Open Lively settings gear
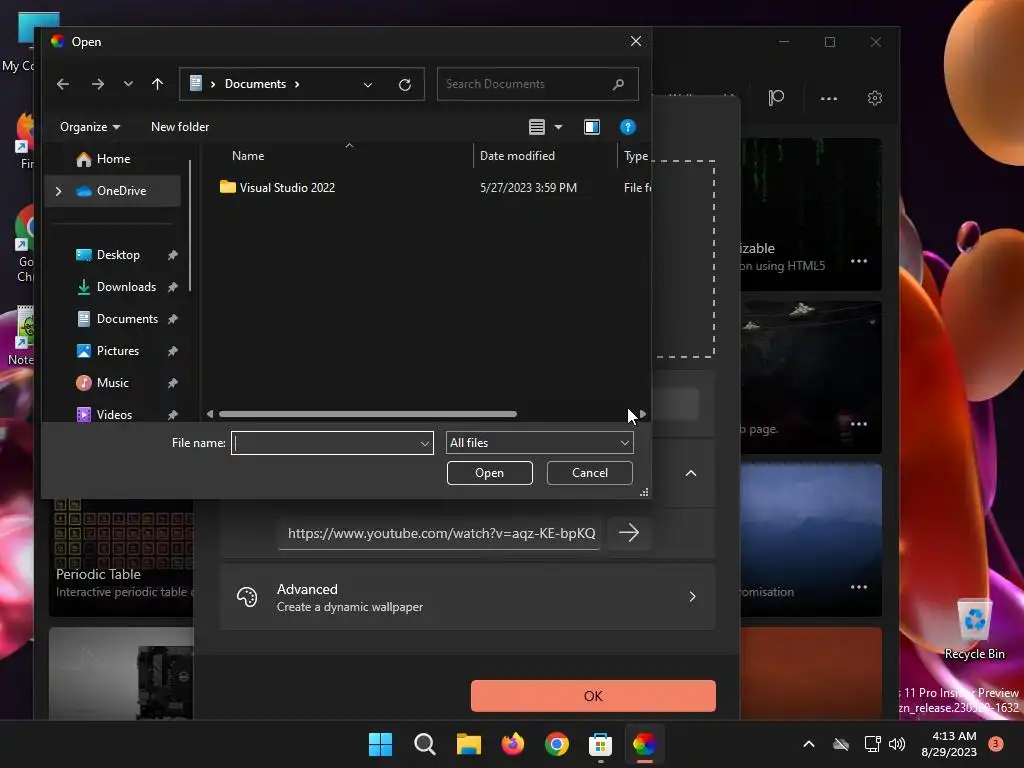 pos(875,98)
